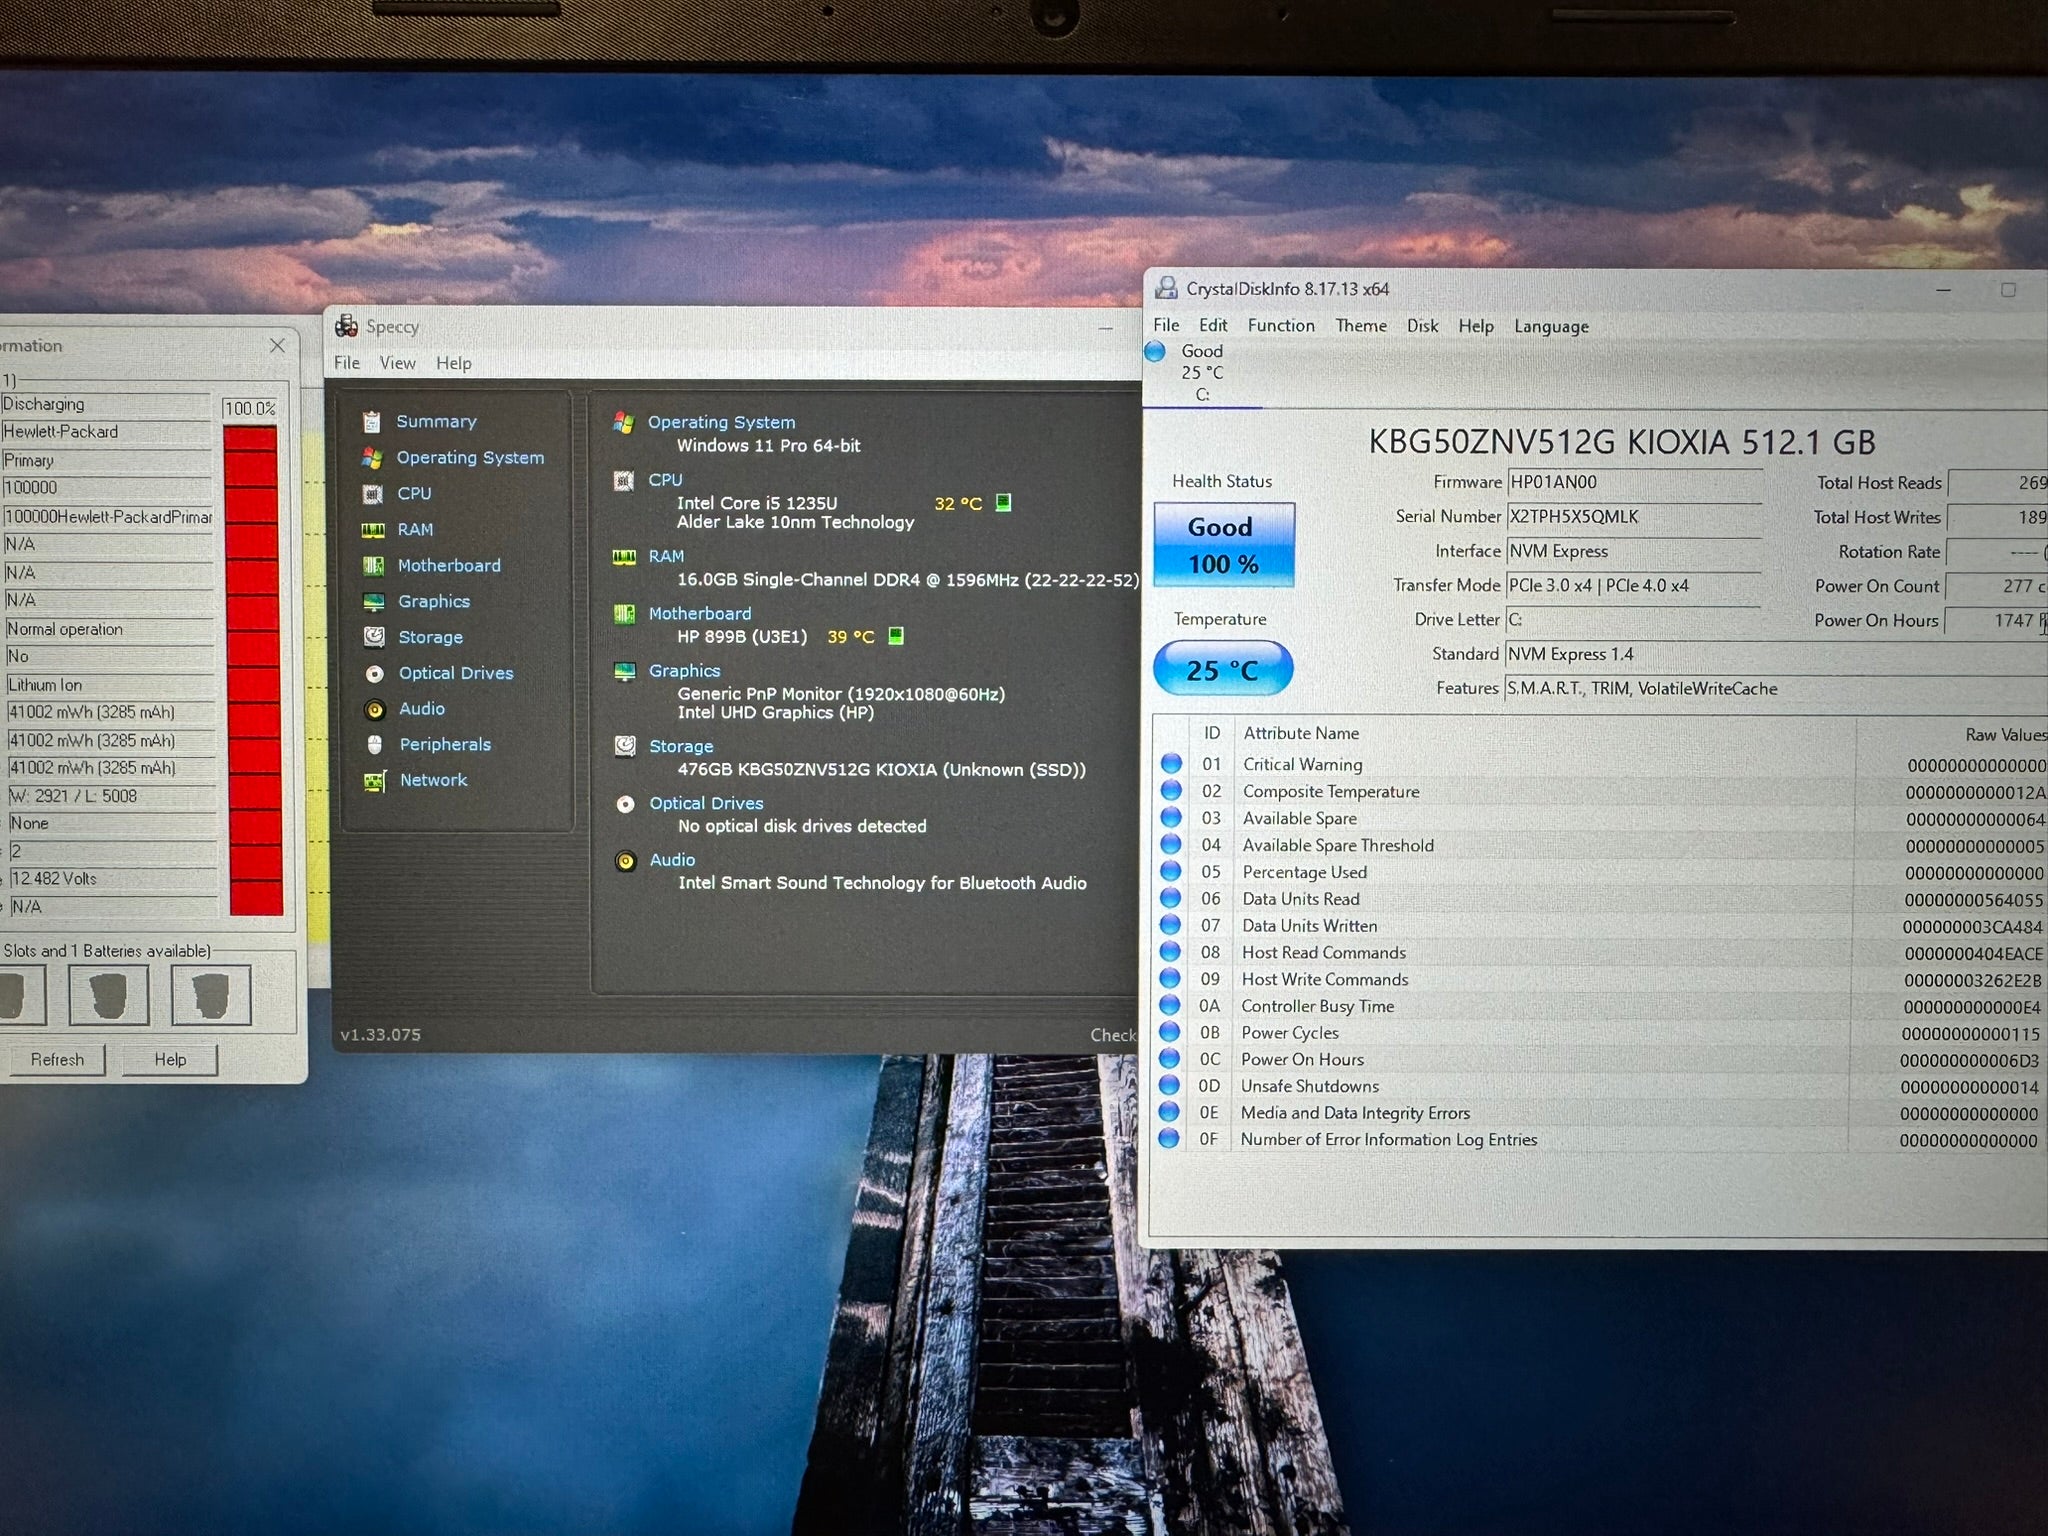This screenshot has width=2048, height=1536.
Task: Click the green motherboard temperature indicator icon
Action: point(896,636)
